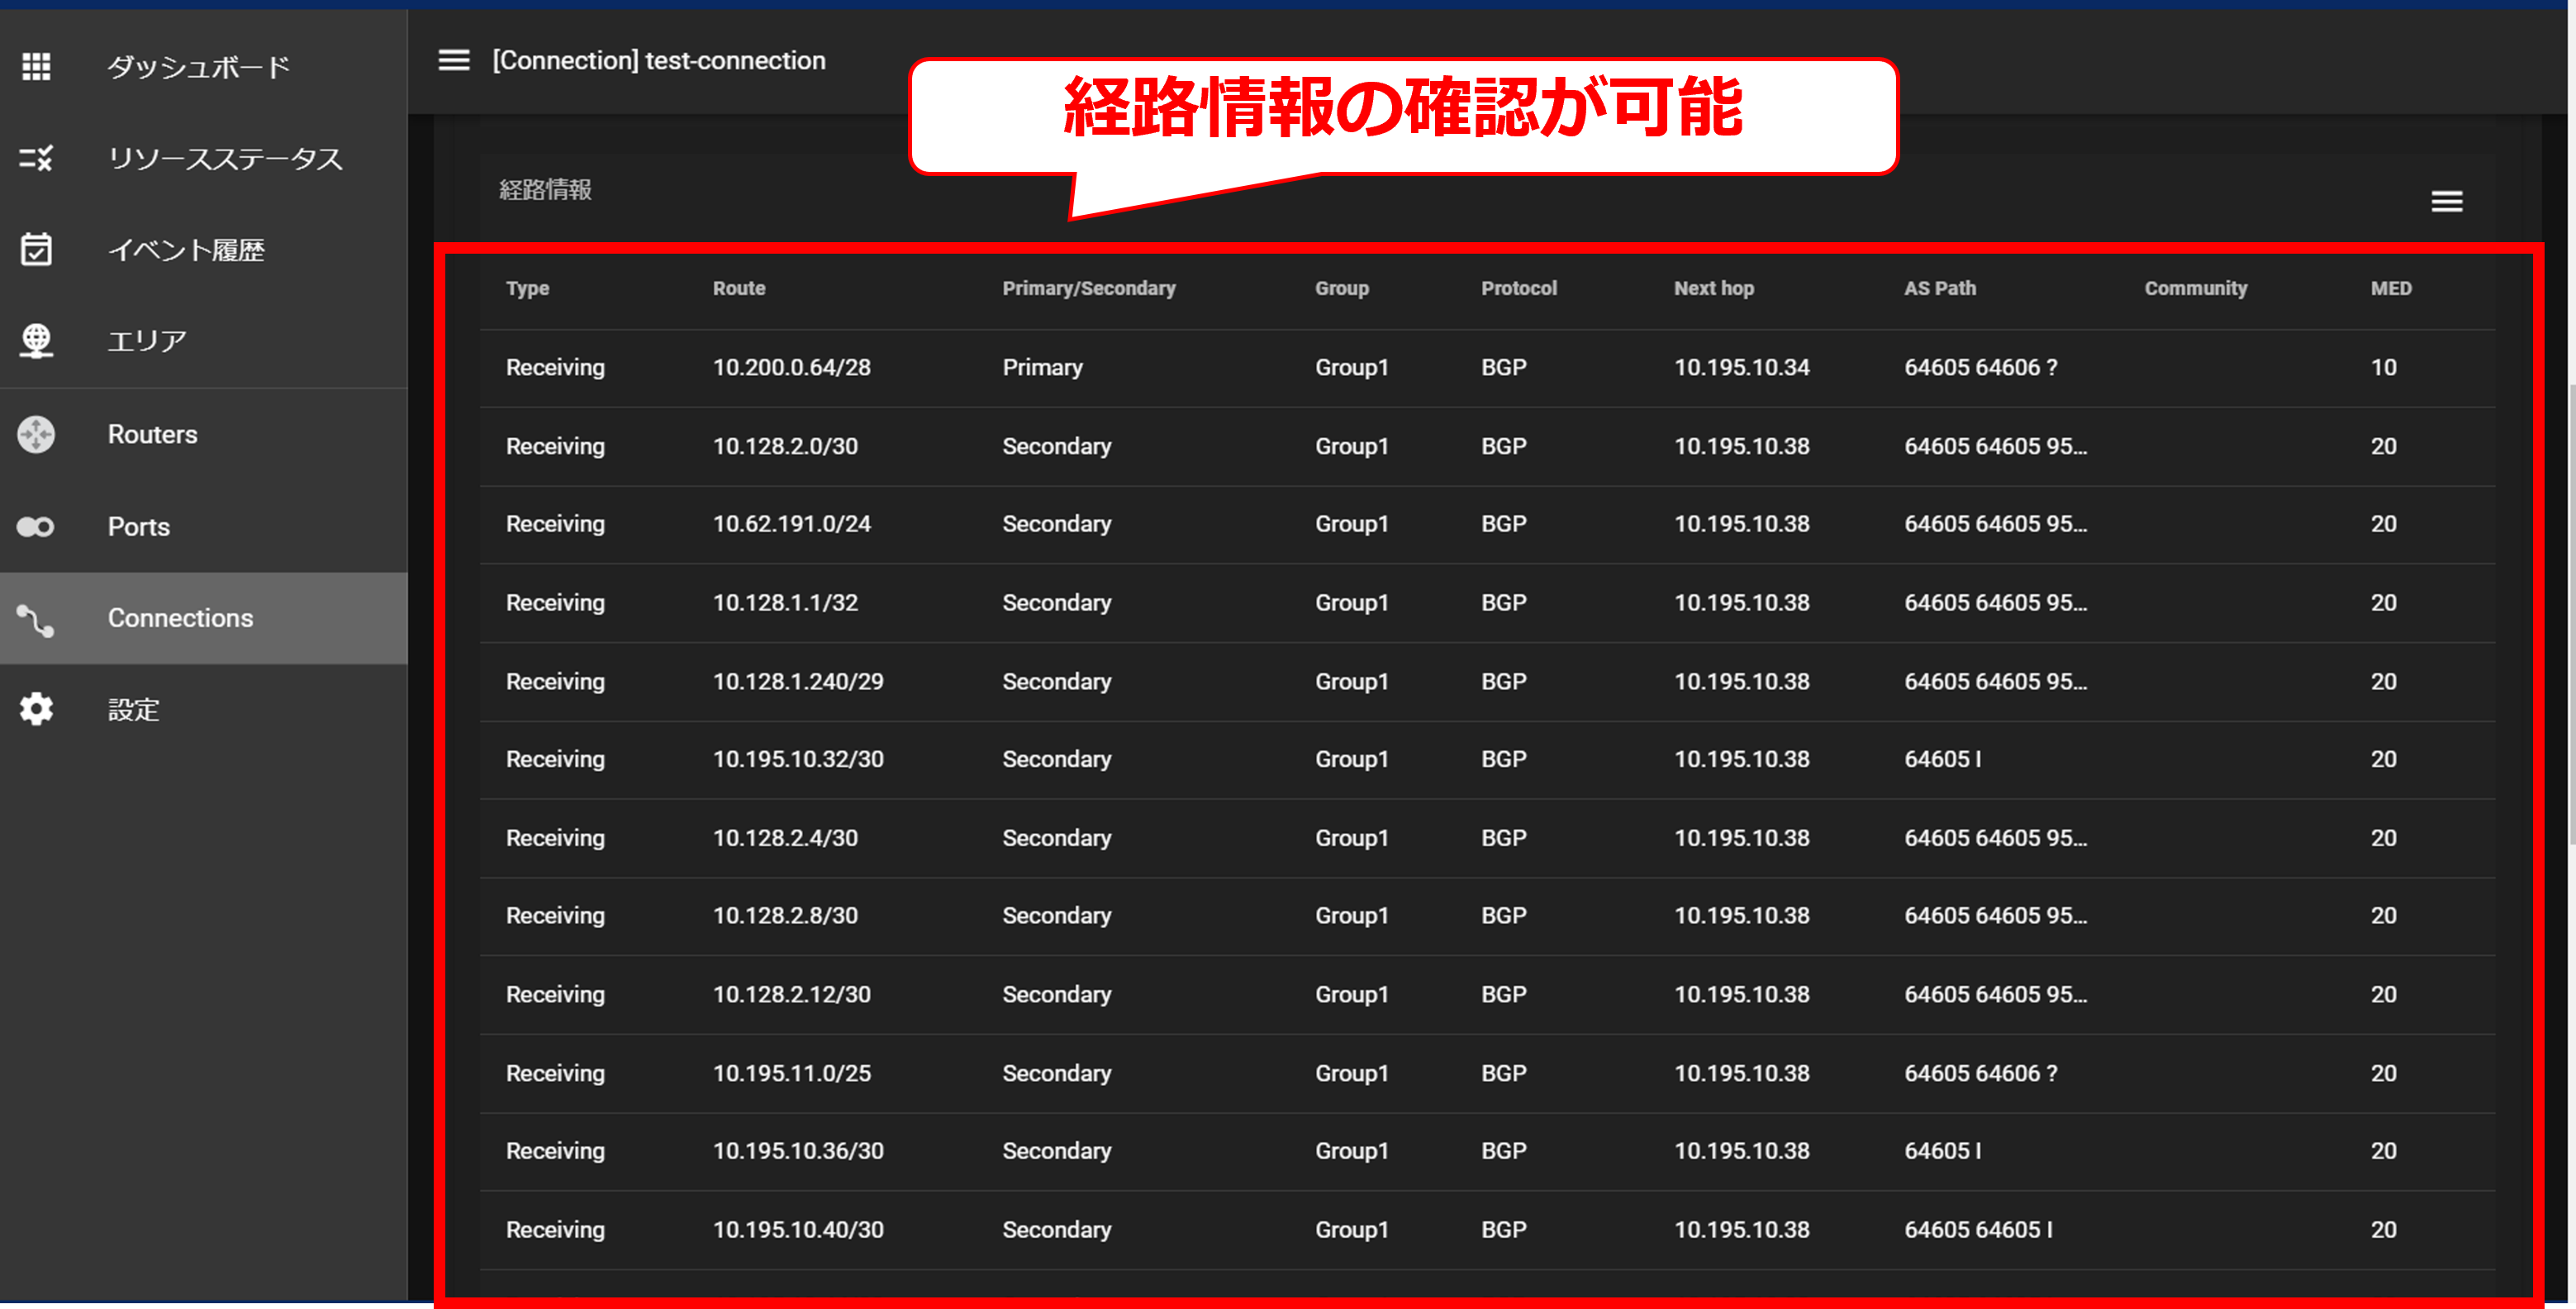Image resolution: width=2576 pixels, height=1309 pixels.
Task: Click the area globe icon
Action: point(36,340)
